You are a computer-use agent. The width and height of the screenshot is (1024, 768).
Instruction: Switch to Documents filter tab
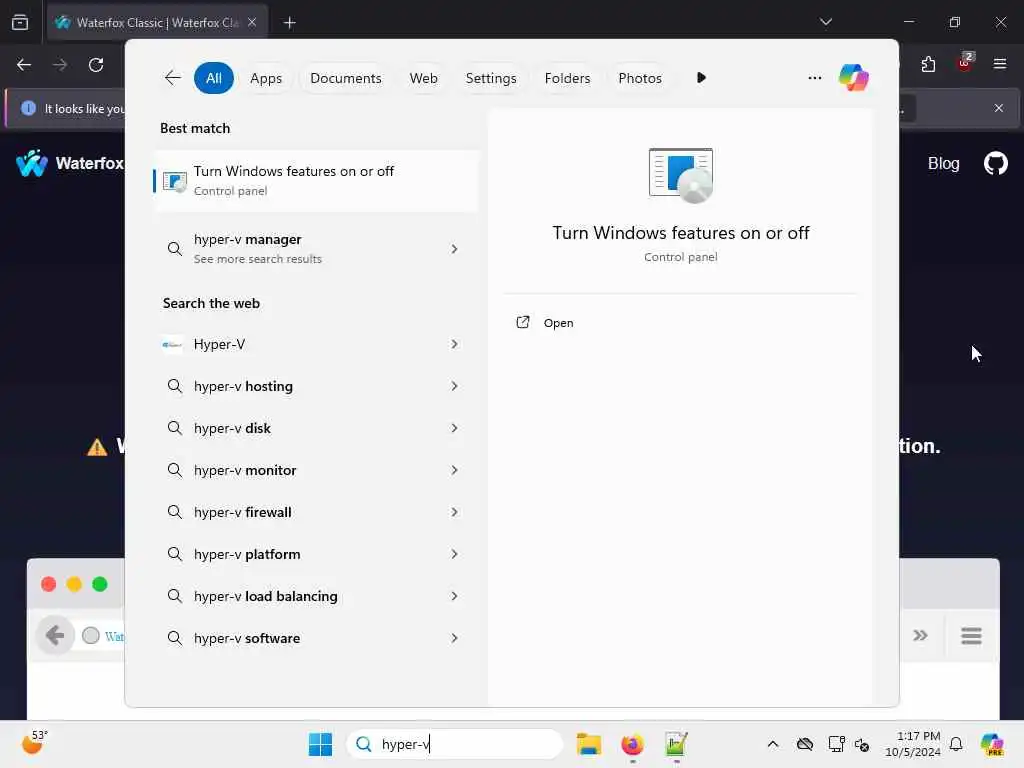[345, 78]
